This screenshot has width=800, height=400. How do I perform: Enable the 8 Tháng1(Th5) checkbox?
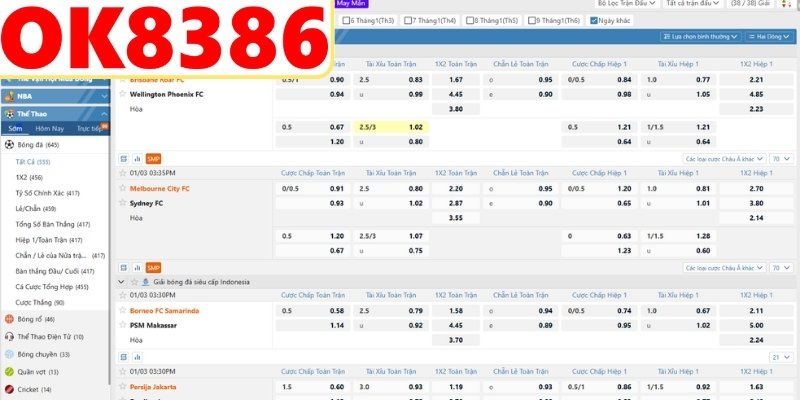click(x=472, y=20)
